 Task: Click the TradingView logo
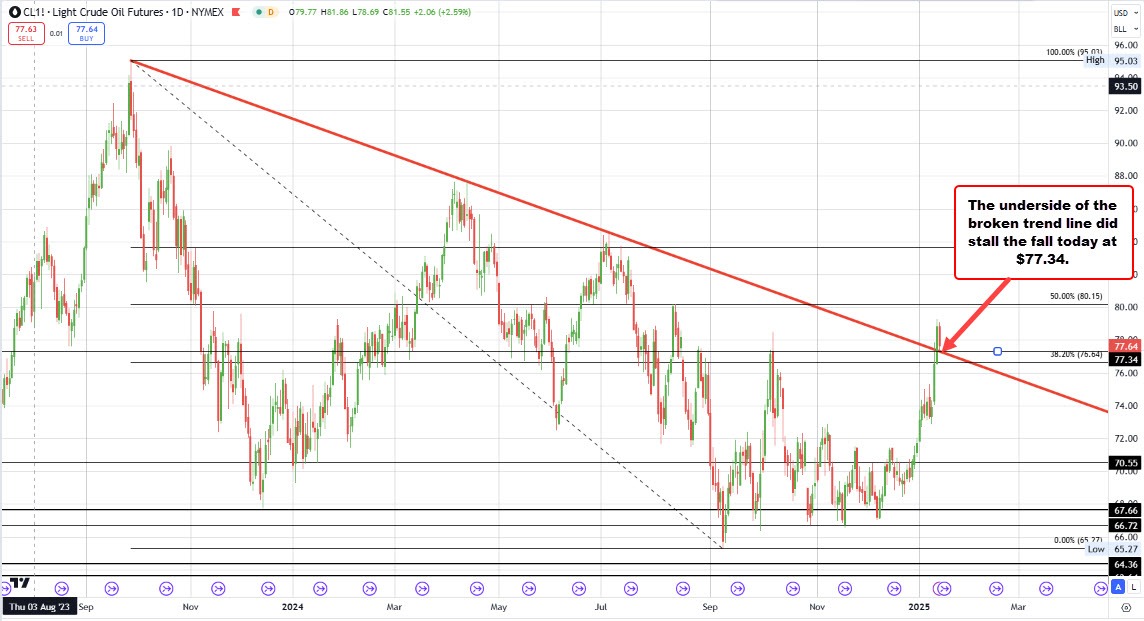[19, 583]
